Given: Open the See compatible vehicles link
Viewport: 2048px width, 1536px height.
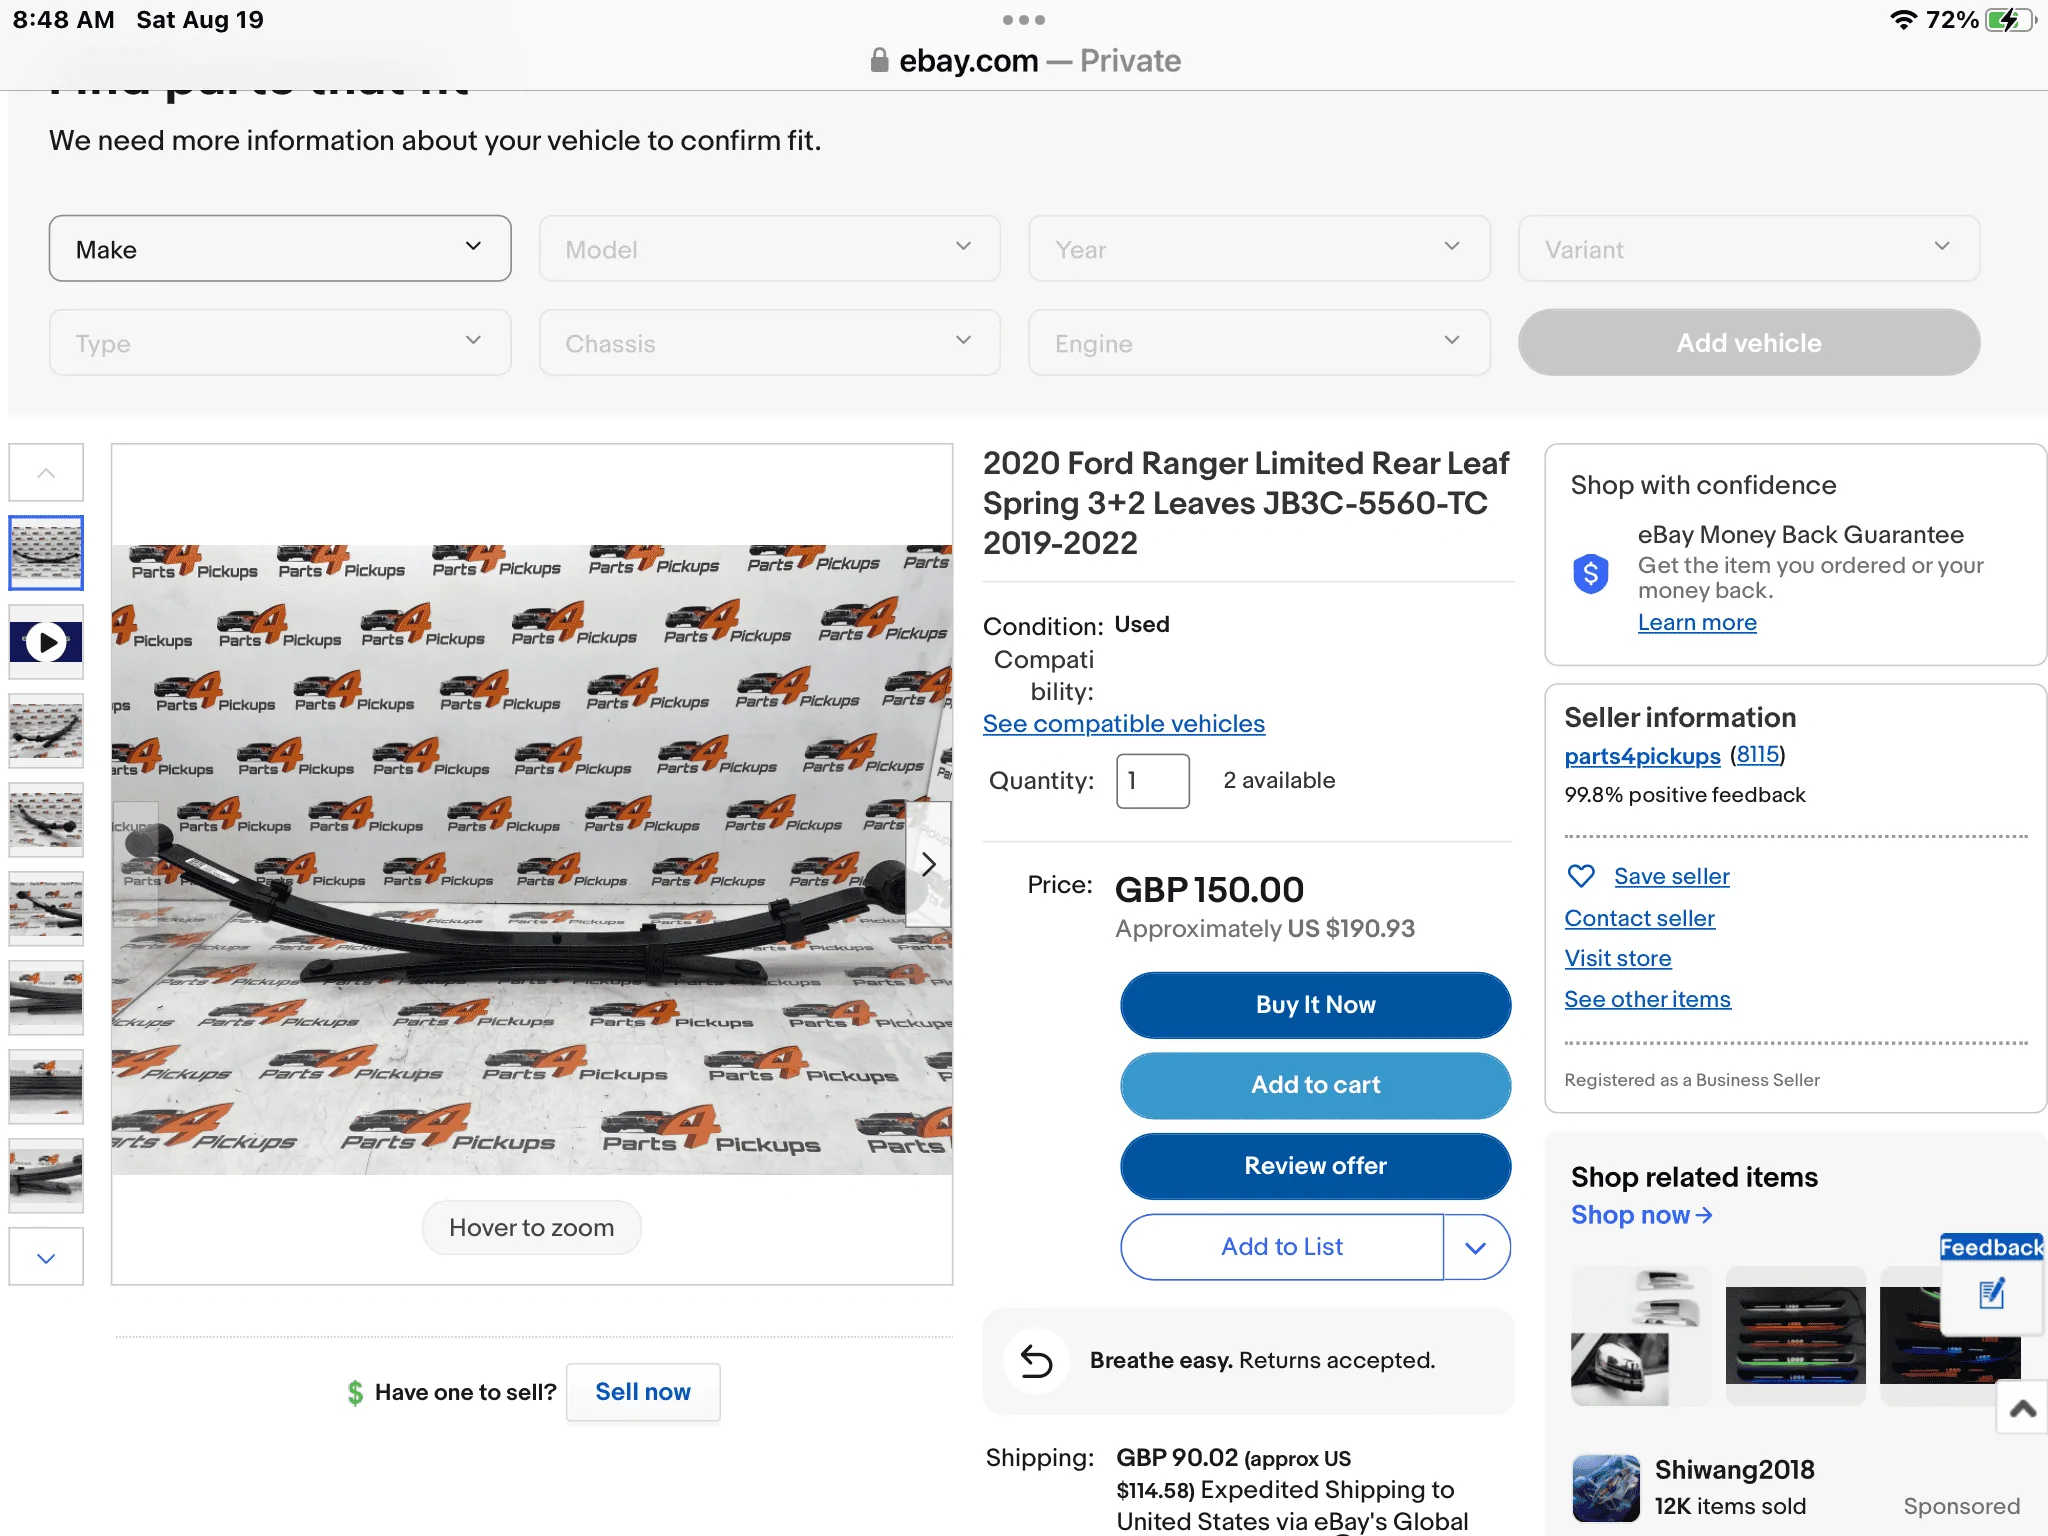Looking at the screenshot, I should pyautogui.click(x=1123, y=723).
